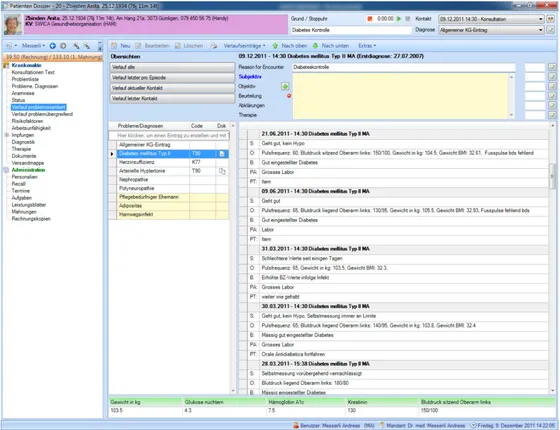Open the Messerli dropdown in left toolbar
The image size is (560, 430).
[33, 46]
